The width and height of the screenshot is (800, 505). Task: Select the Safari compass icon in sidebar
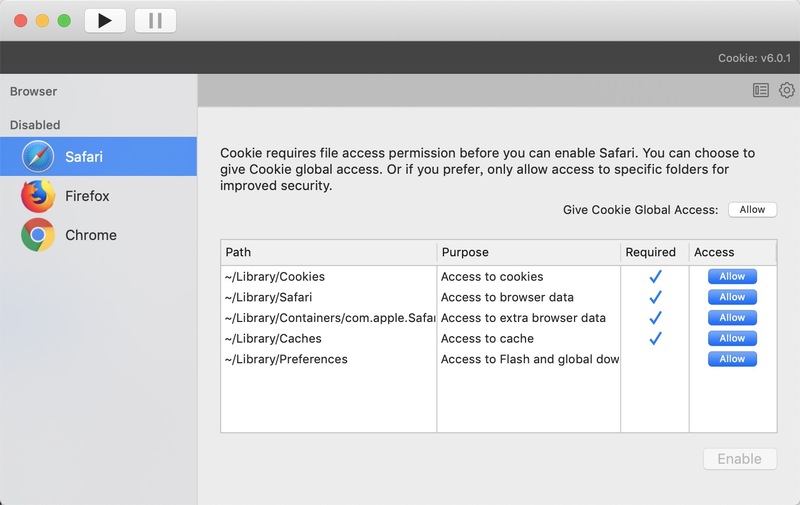[x=39, y=157]
